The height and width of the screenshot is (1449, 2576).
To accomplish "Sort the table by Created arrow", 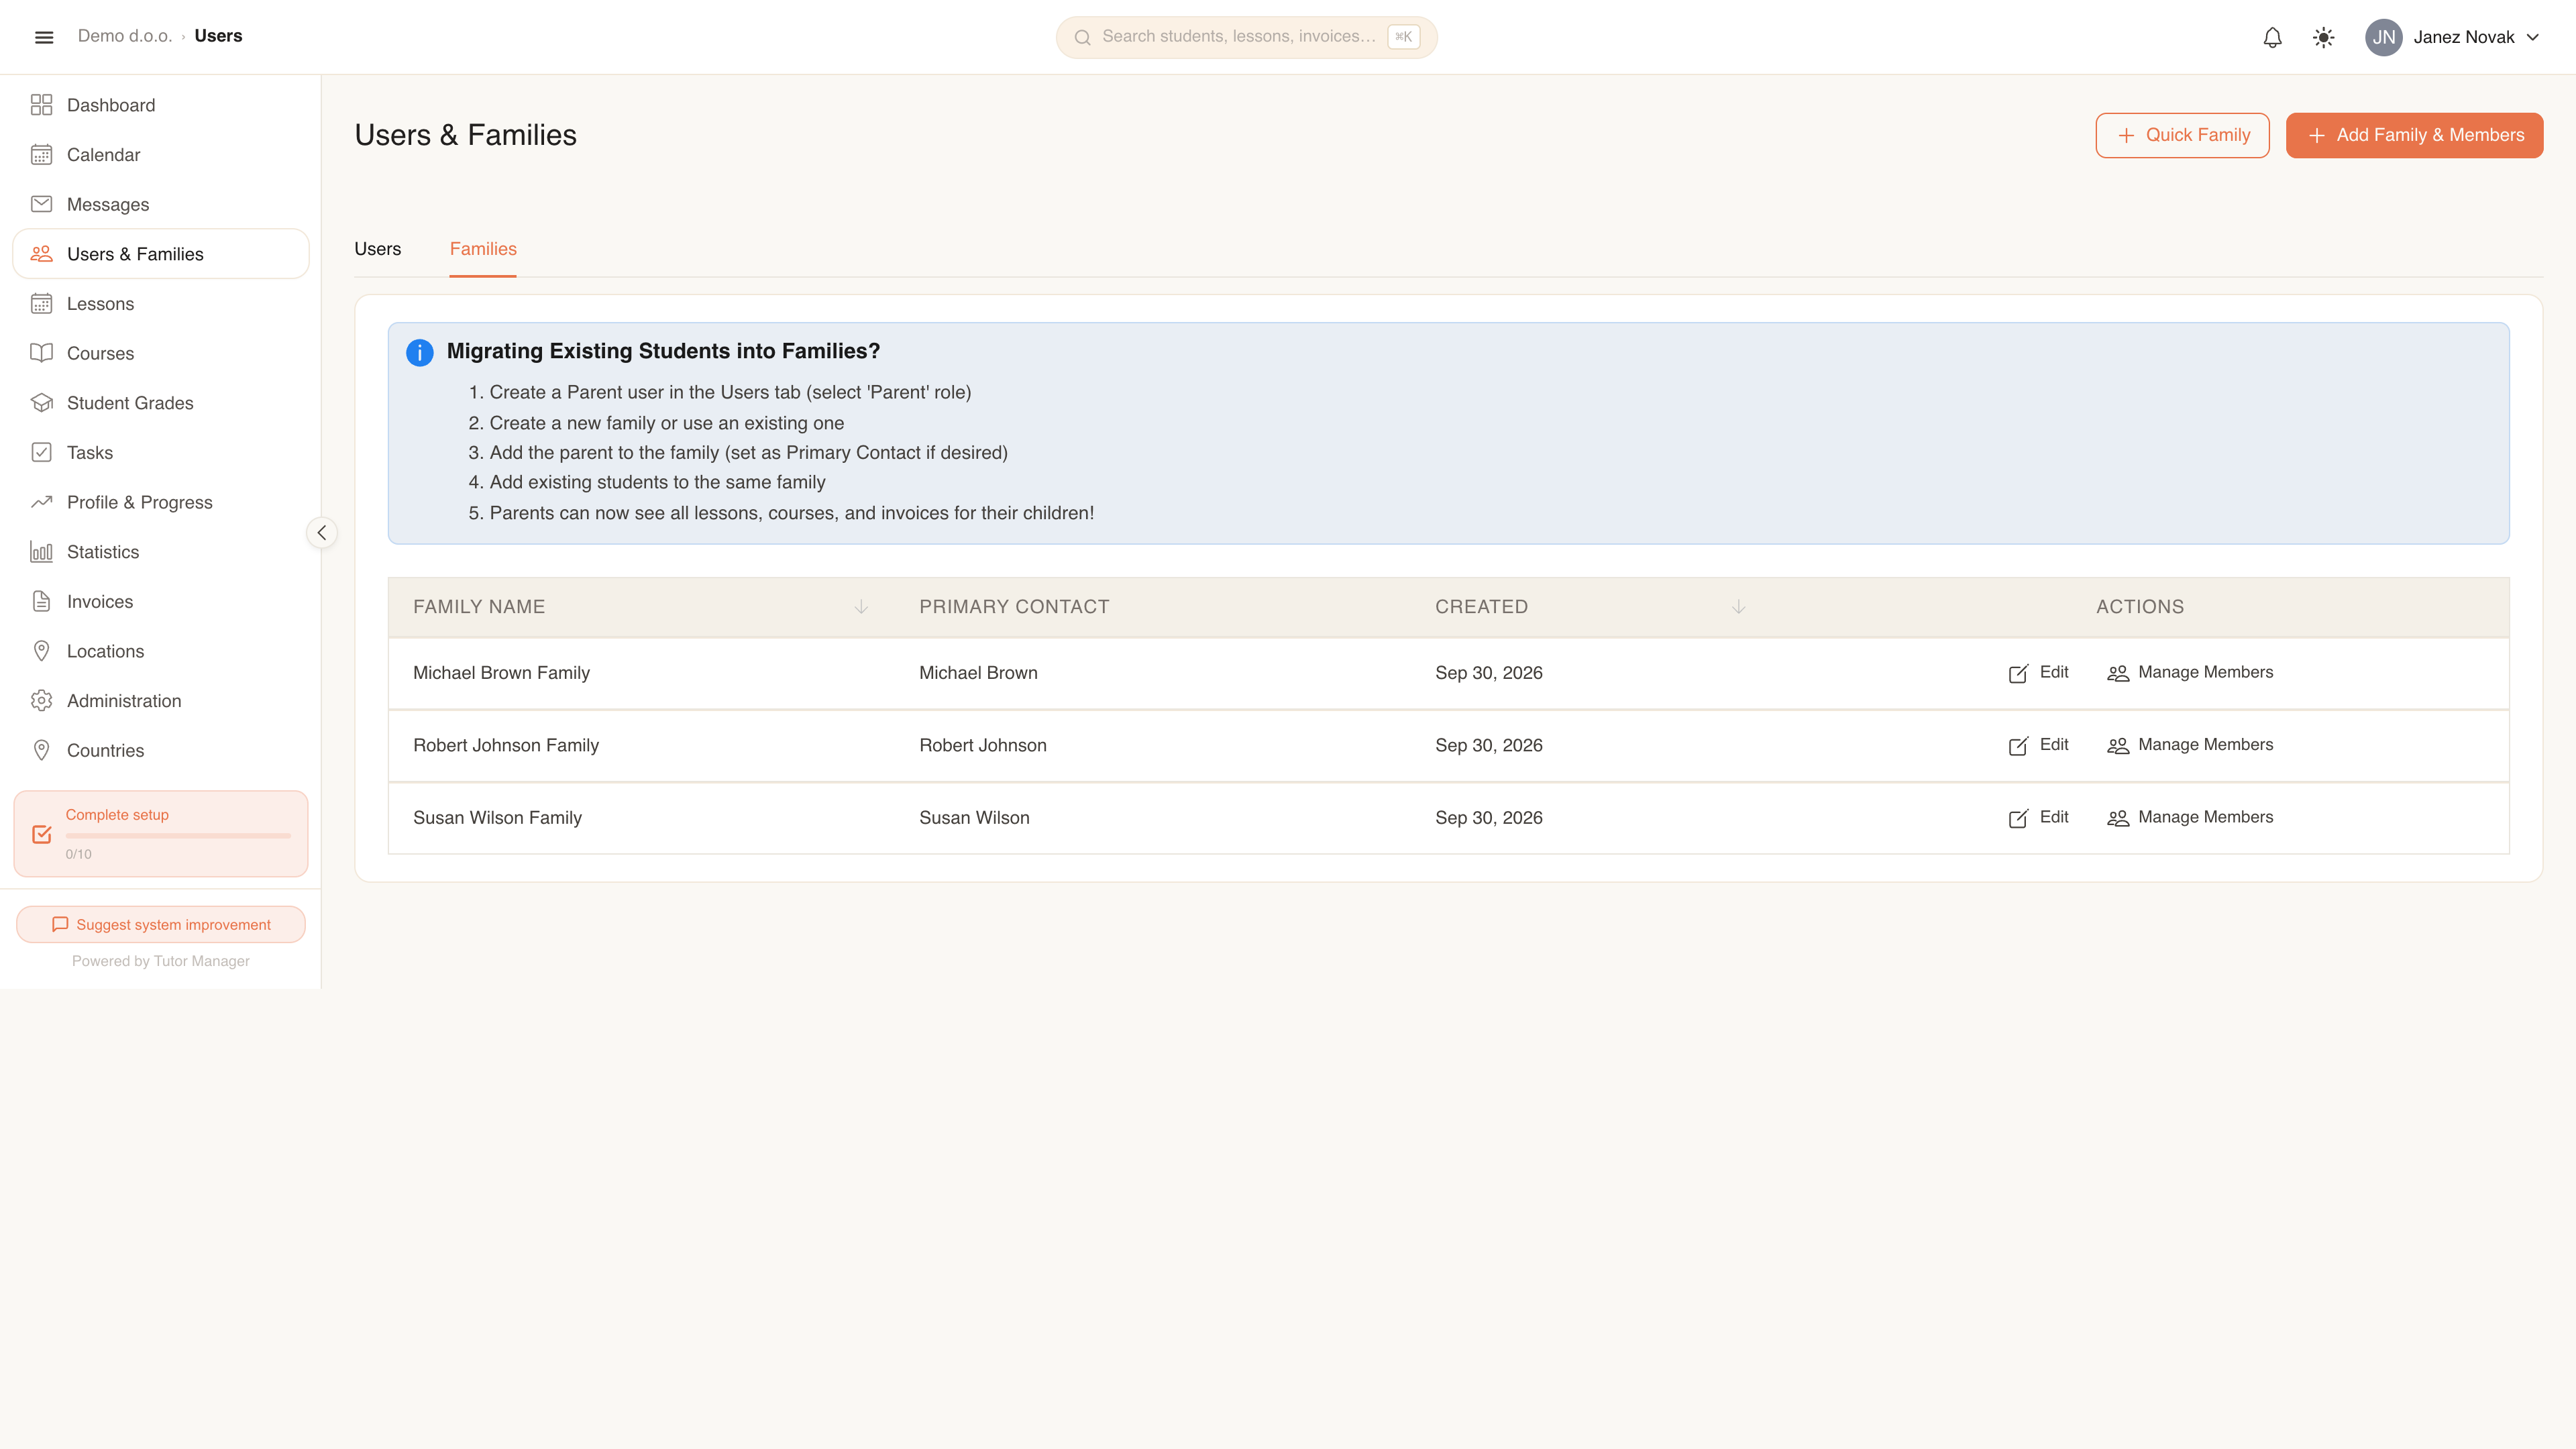I will coord(1738,607).
